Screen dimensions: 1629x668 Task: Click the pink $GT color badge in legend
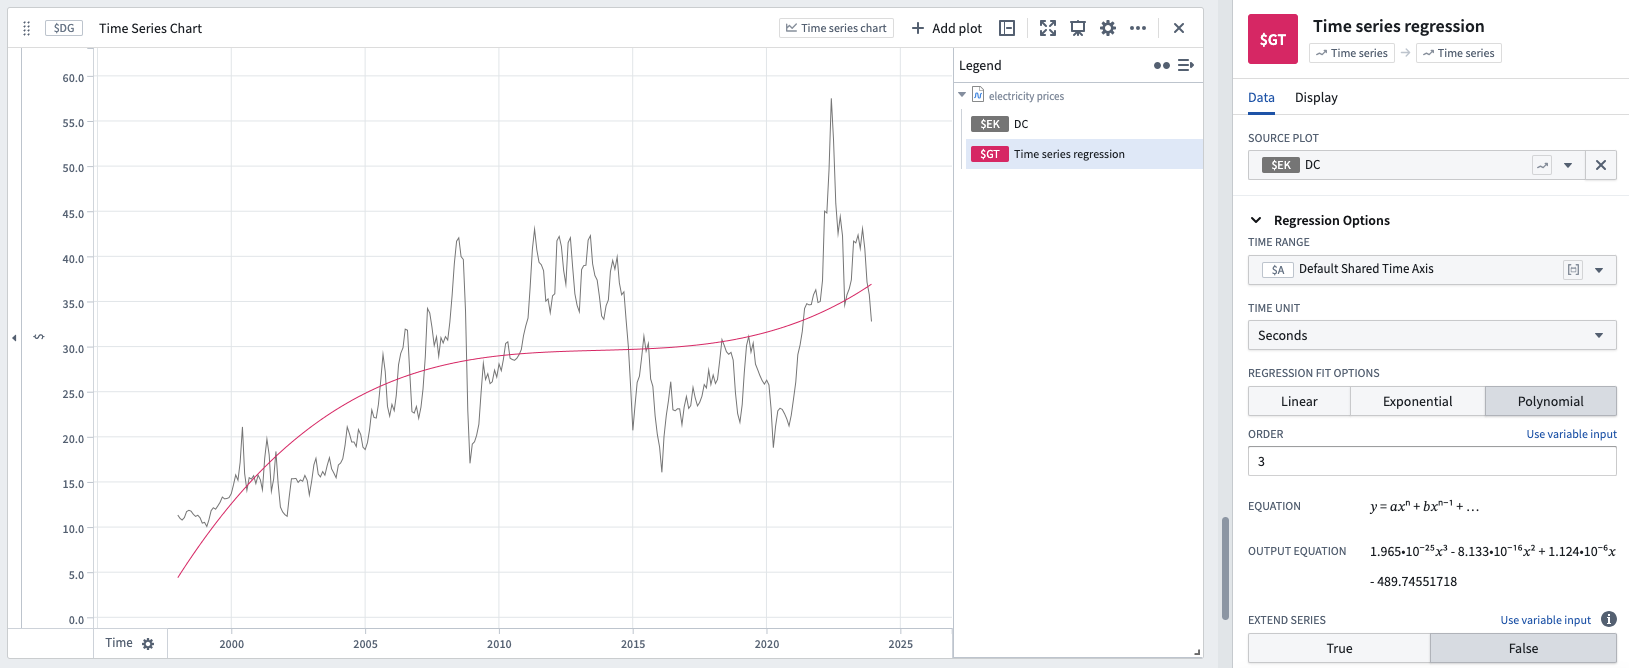(989, 154)
